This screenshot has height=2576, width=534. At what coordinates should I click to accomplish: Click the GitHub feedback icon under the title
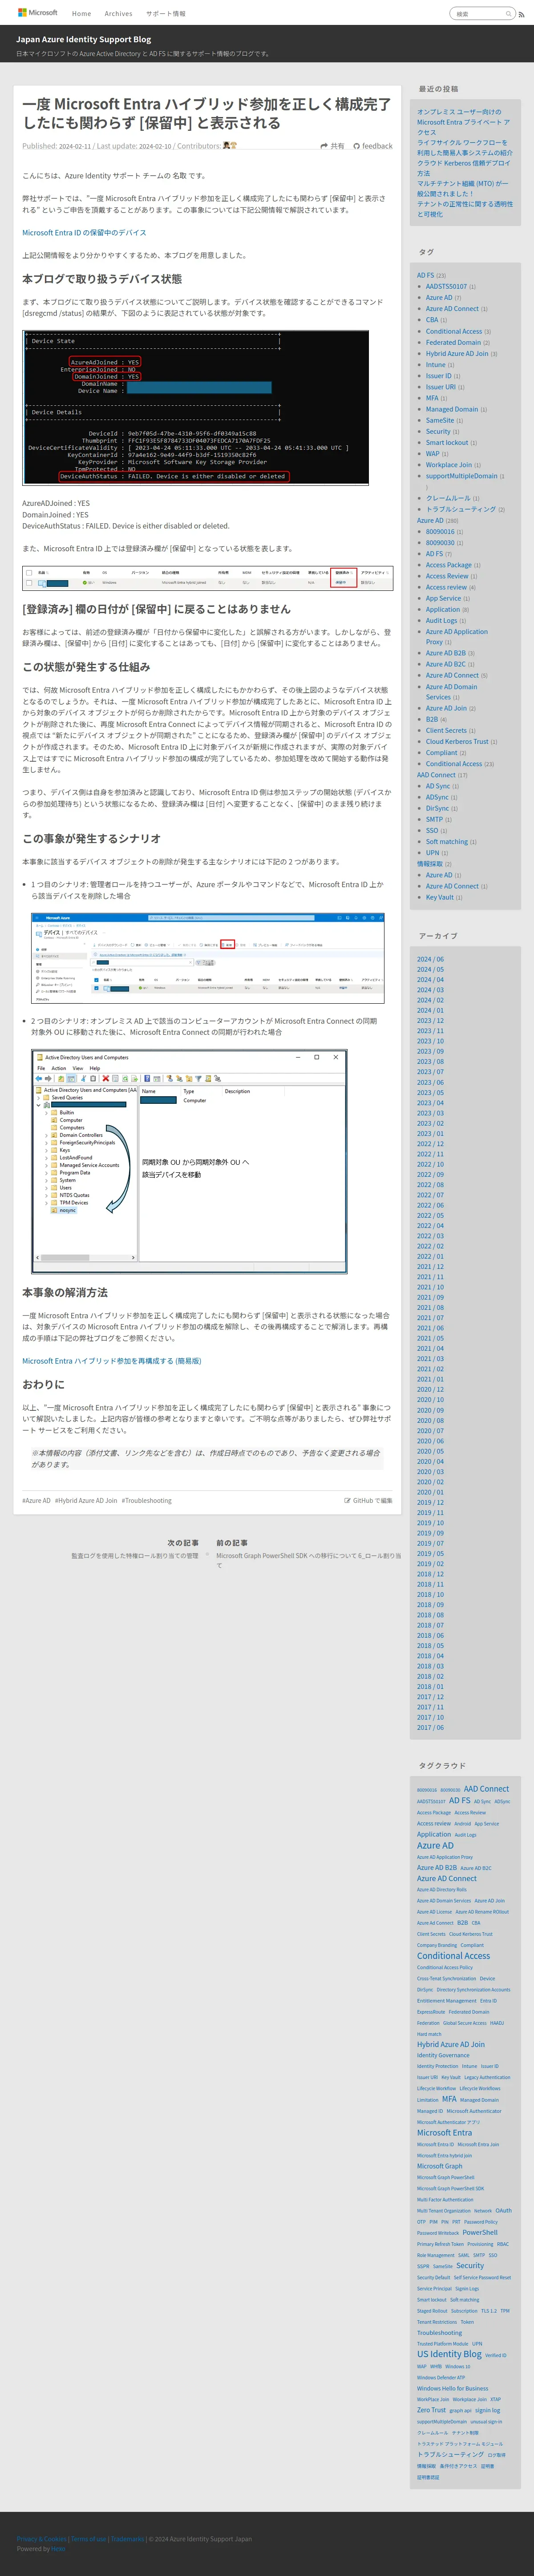356,146
